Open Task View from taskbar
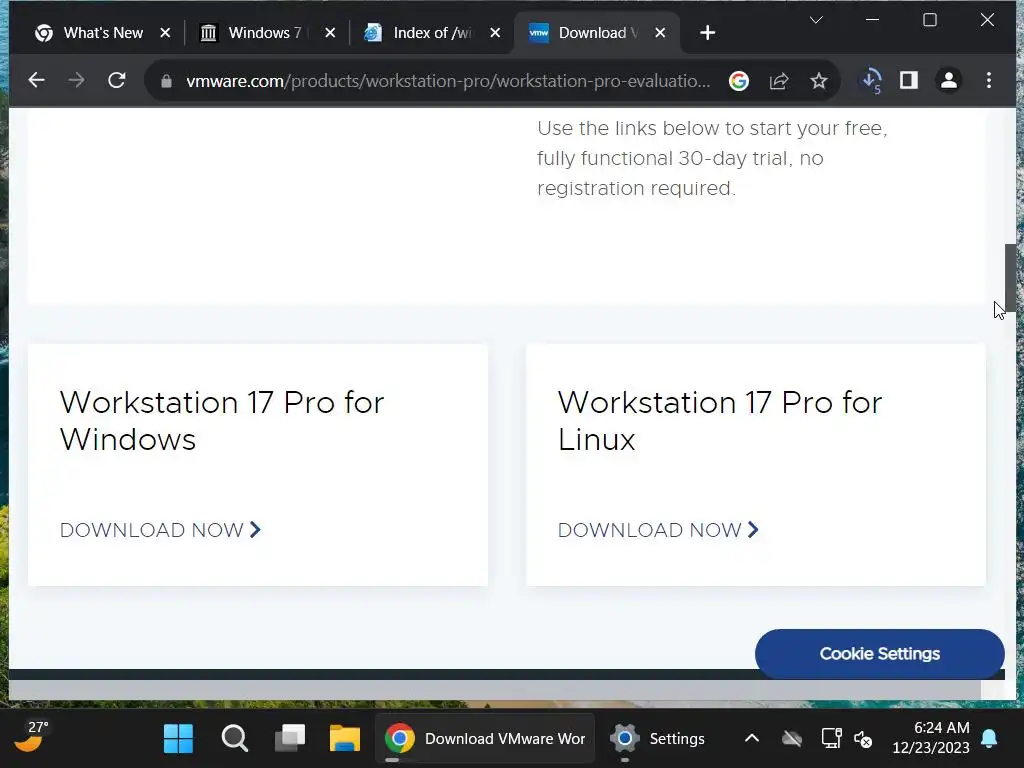The image size is (1024, 768). pos(290,739)
